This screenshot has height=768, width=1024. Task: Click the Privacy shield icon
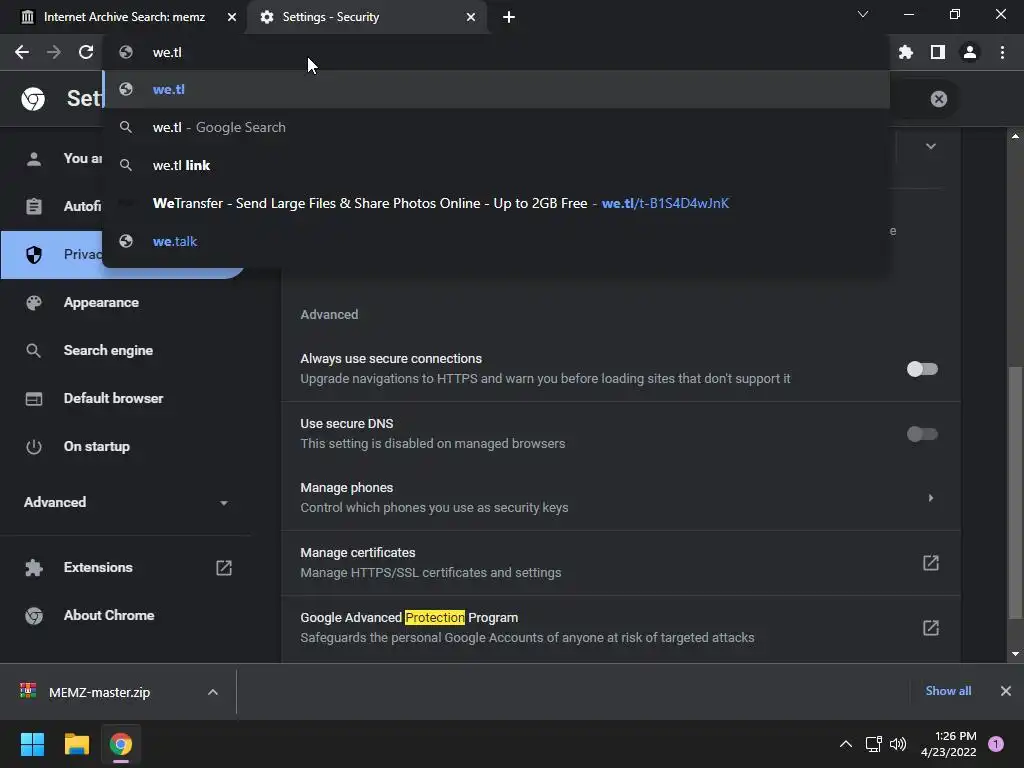pos(33,255)
